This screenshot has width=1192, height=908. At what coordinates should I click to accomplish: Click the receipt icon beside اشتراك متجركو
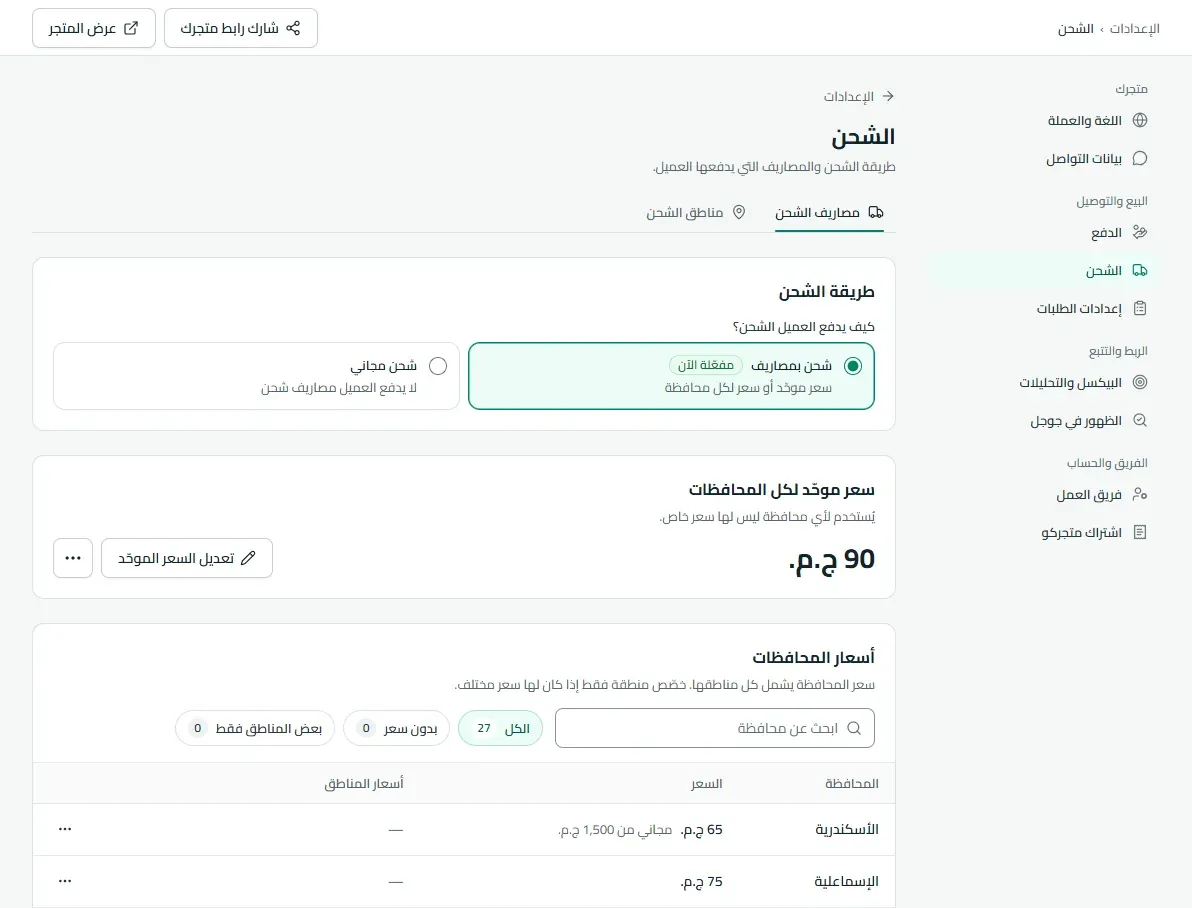click(x=1140, y=532)
